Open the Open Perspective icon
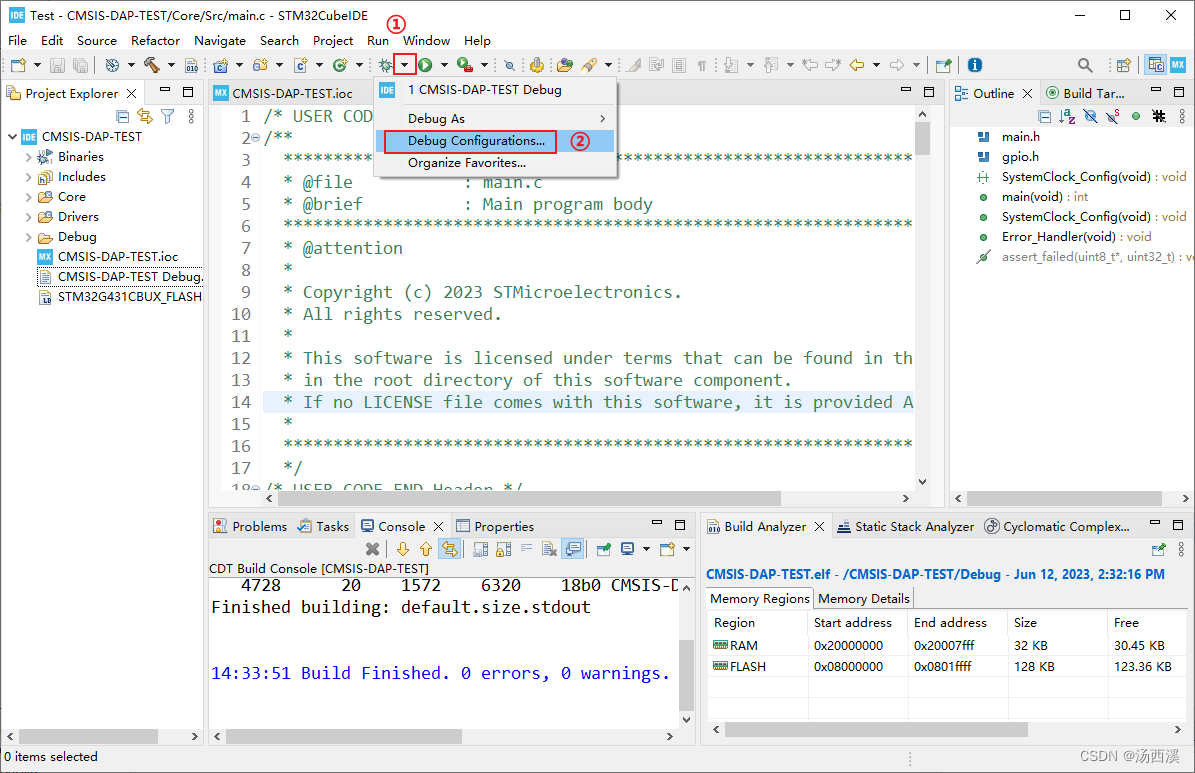The height and width of the screenshot is (773, 1195). (1123, 66)
